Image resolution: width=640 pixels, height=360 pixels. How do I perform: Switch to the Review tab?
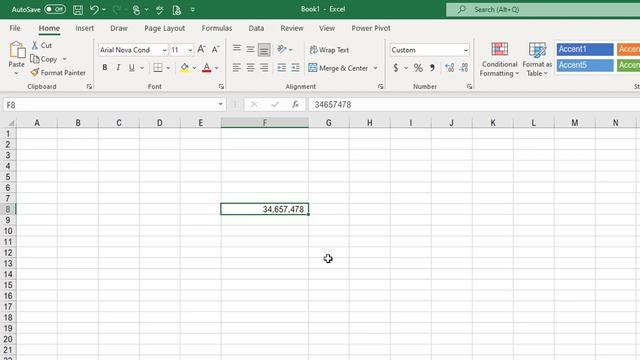click(291, 28)
